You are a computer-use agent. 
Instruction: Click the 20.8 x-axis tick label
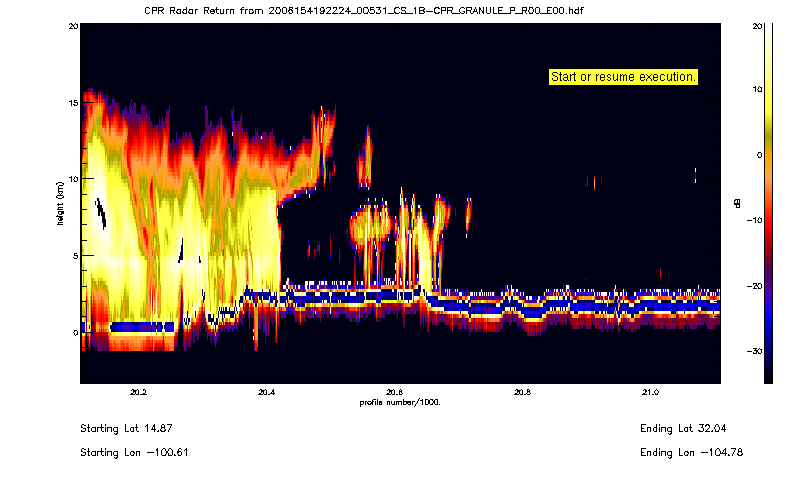tap(522, 392)
